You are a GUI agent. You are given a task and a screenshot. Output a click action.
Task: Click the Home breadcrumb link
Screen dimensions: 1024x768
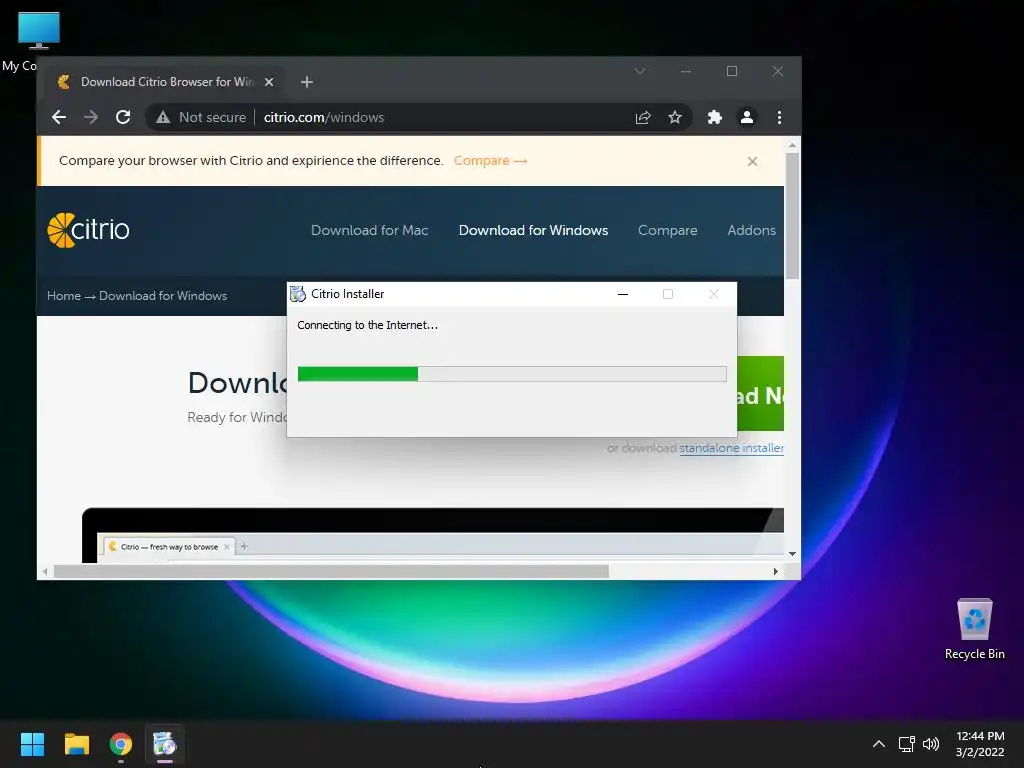[64, 296]
